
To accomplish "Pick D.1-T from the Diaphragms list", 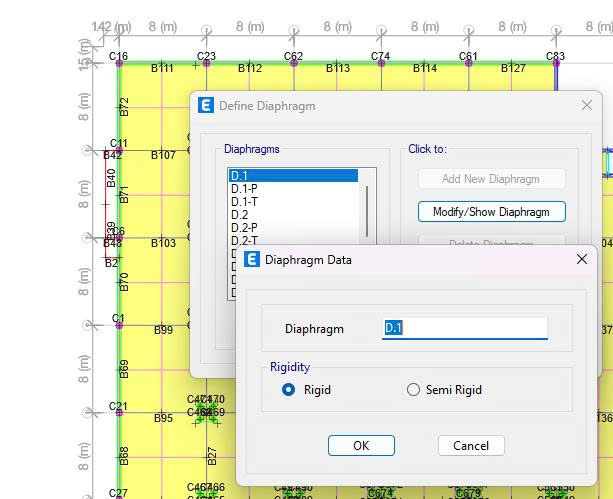I will (245, 202).
